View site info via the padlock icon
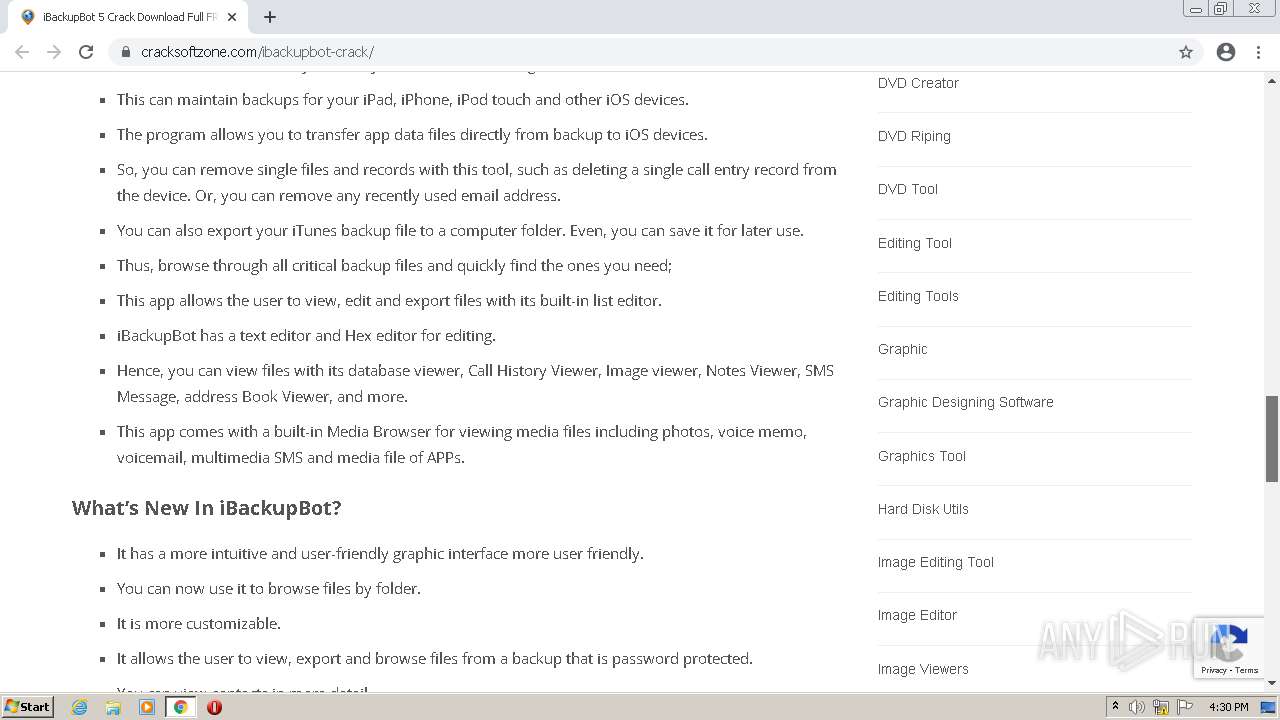This screenshot has width=1280, height=720. tap(126, 52)
